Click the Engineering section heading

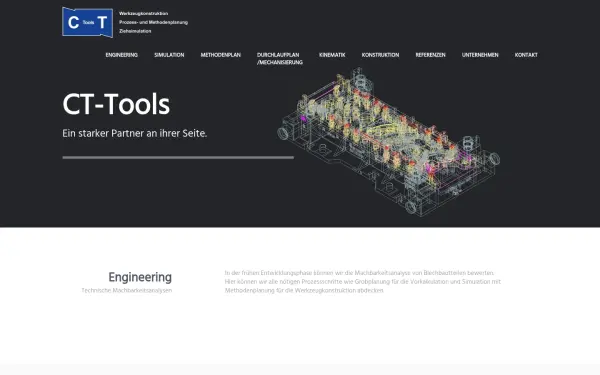coord(140,277)
